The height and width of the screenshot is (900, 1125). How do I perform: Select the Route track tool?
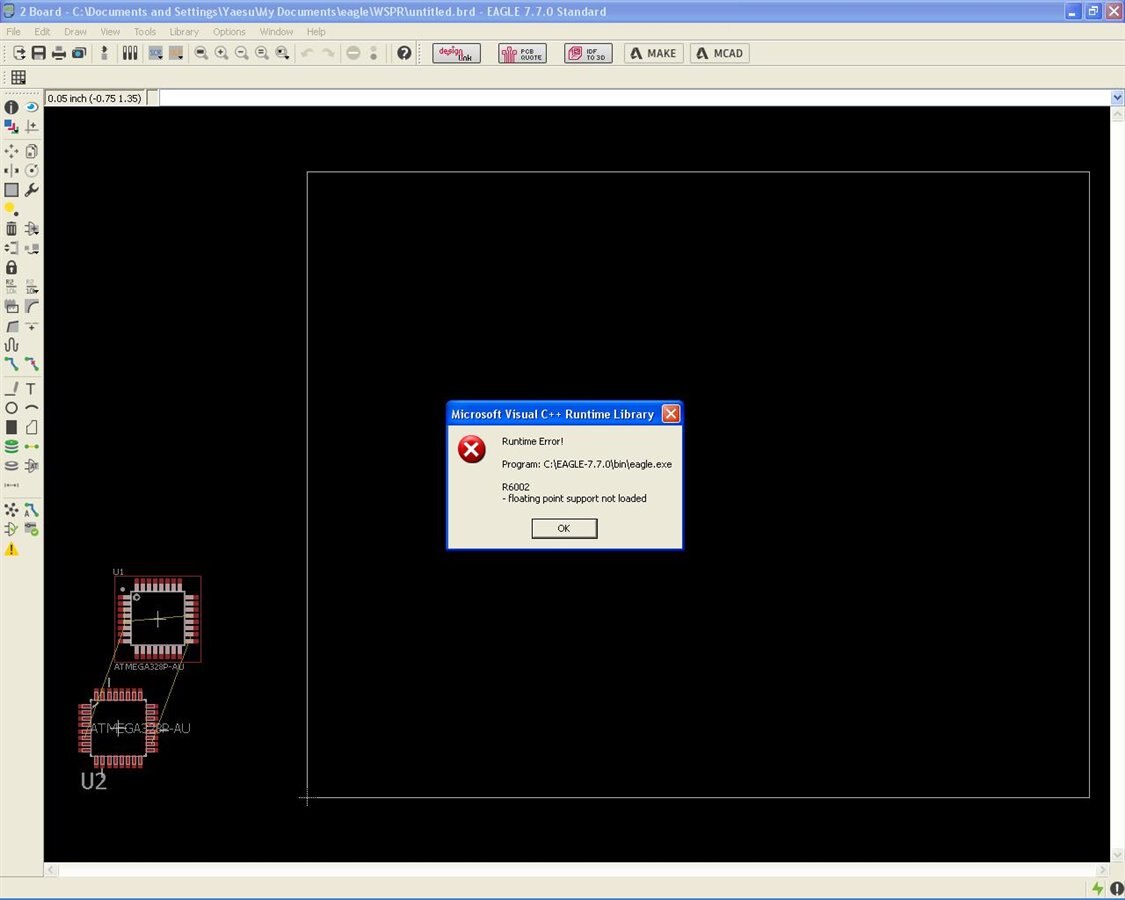[11, 364]
